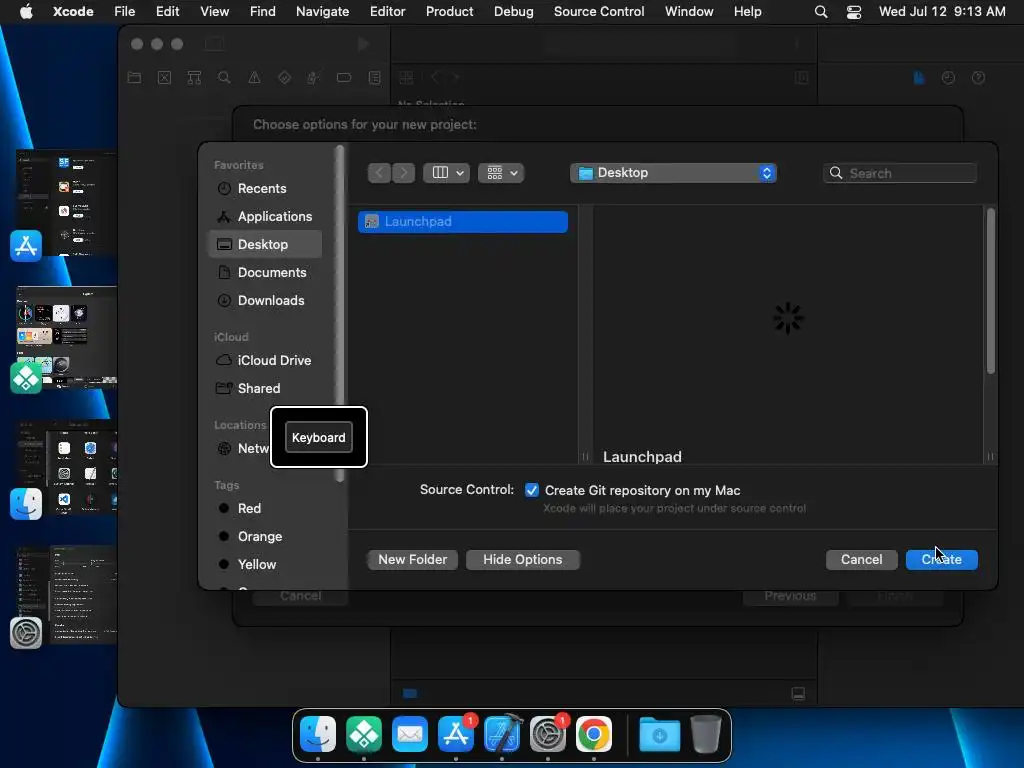The width and height of the screenshot is (1024, 768).
Task: Go back with the left arrow button
Action: tap(379, 173)
